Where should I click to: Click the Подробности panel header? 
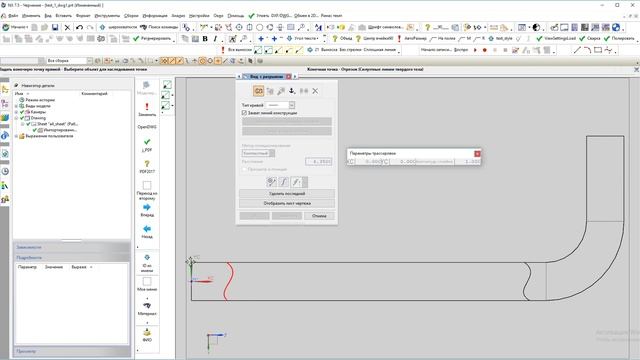pyautogui.click(x=72, y=258)
